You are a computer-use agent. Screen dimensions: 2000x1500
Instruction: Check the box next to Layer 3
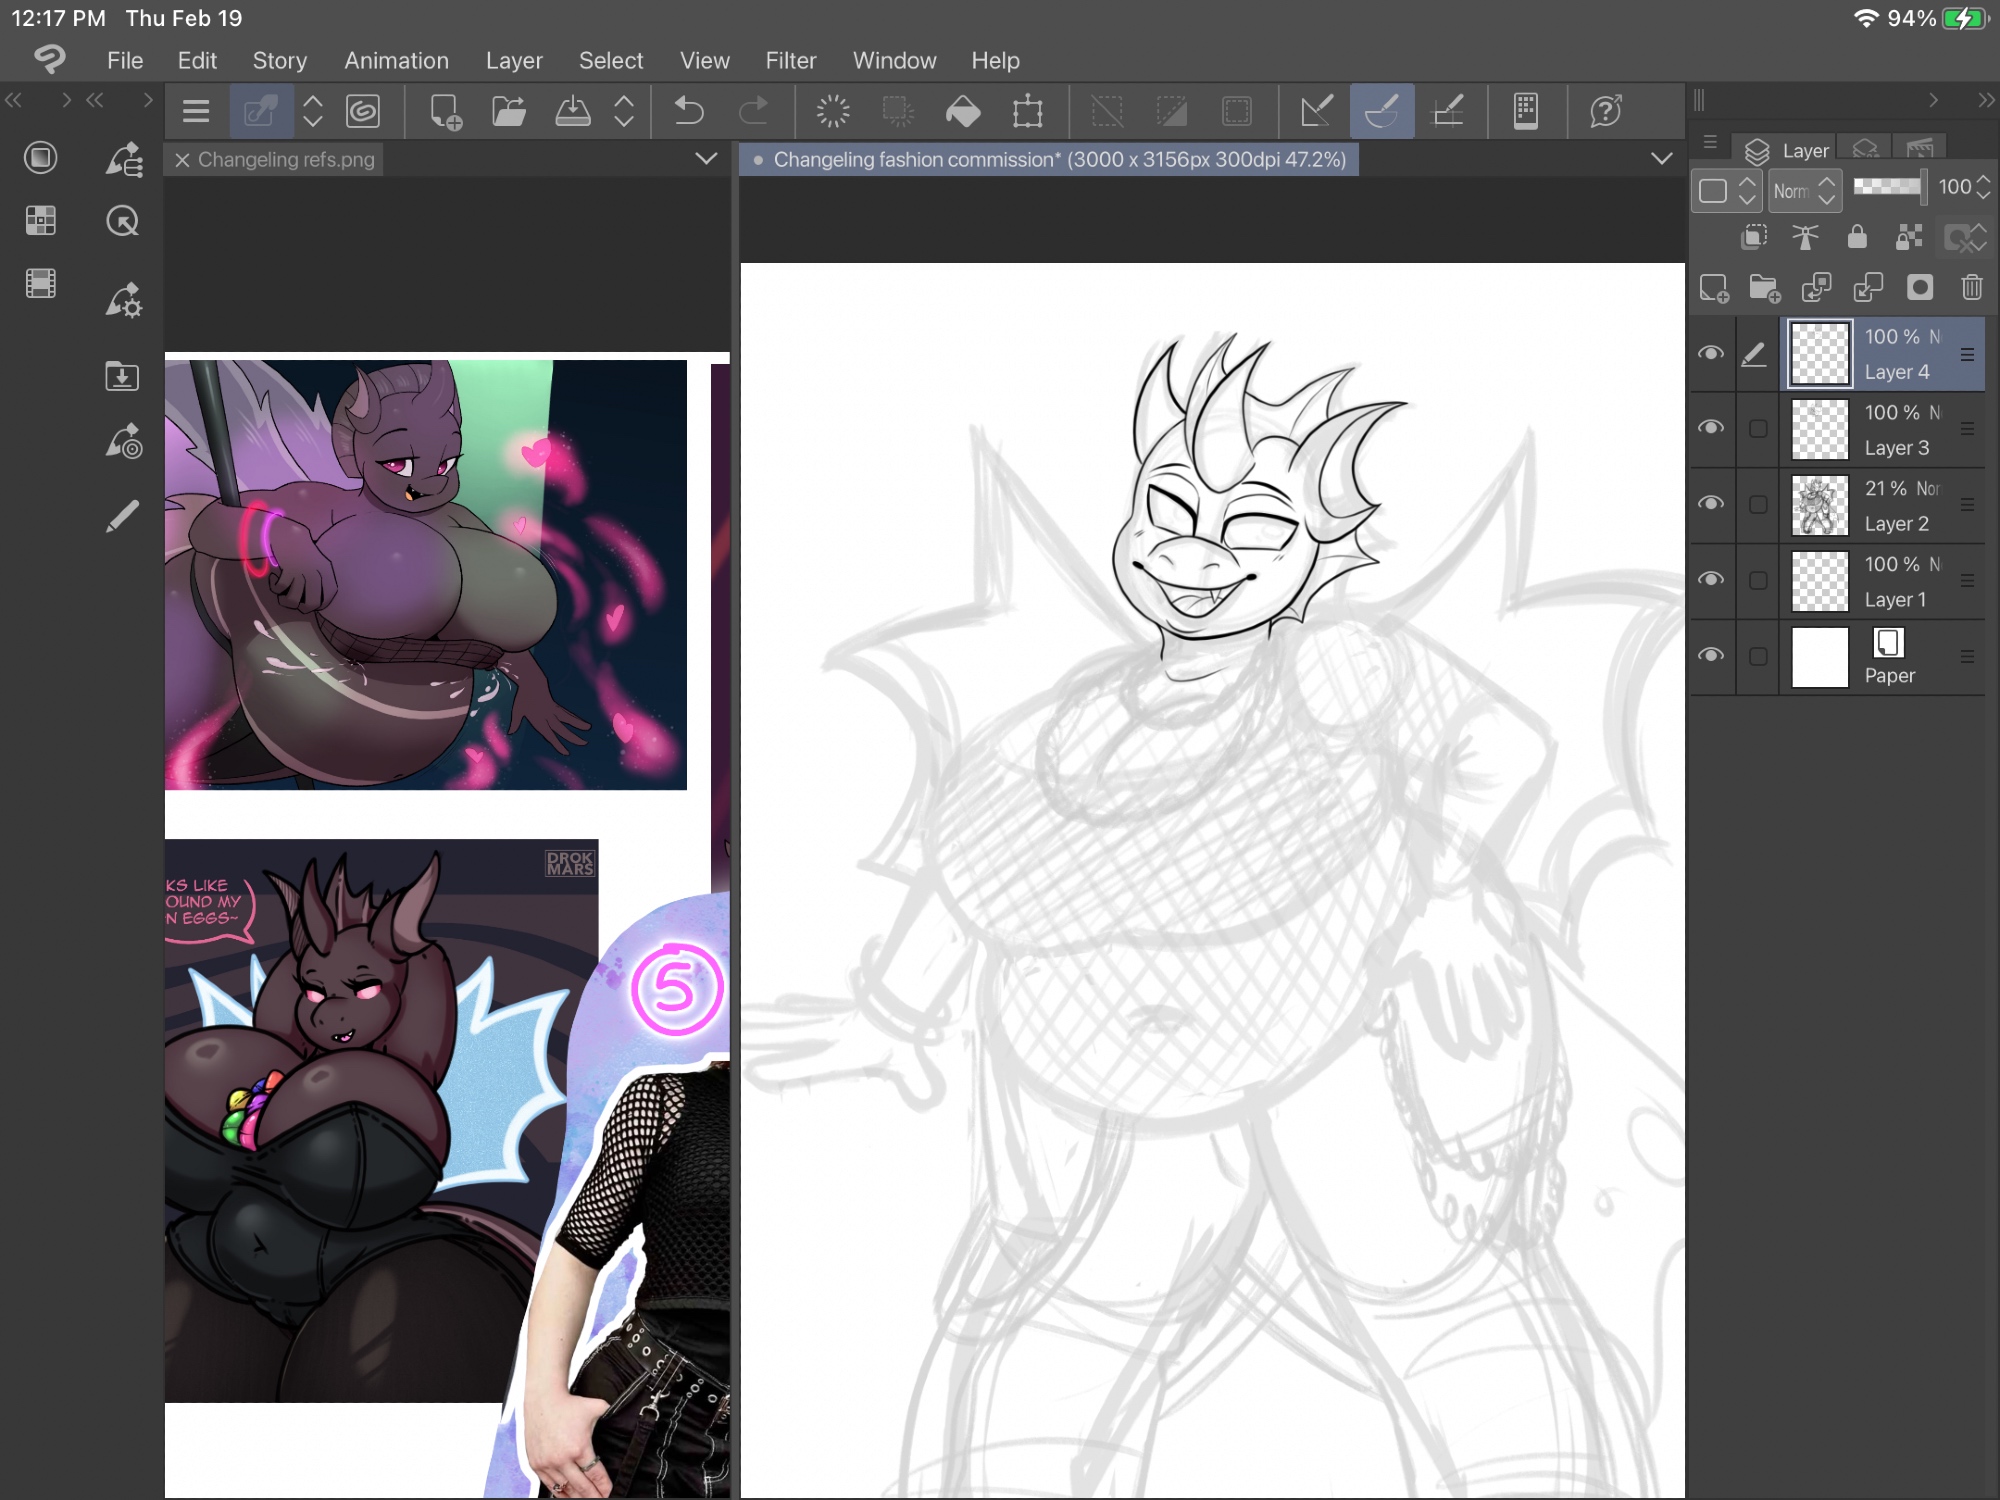(1758, 429)
